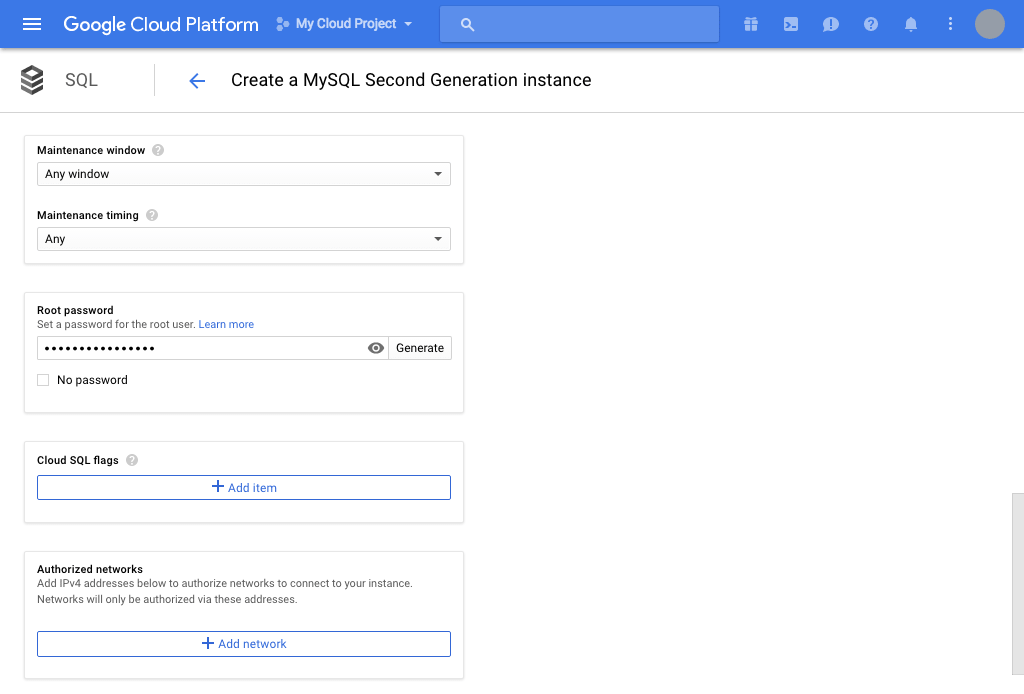Click the Root password heading

[75, 310]
